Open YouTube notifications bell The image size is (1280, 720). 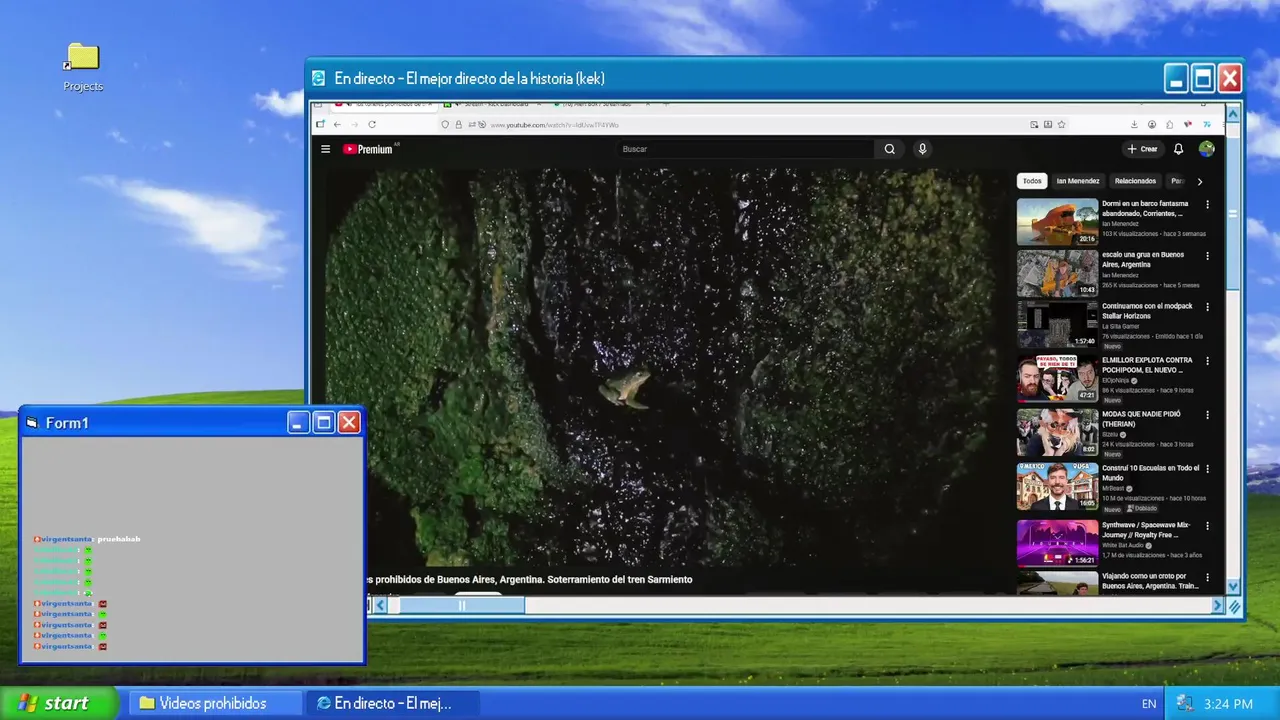(1178, 149)
